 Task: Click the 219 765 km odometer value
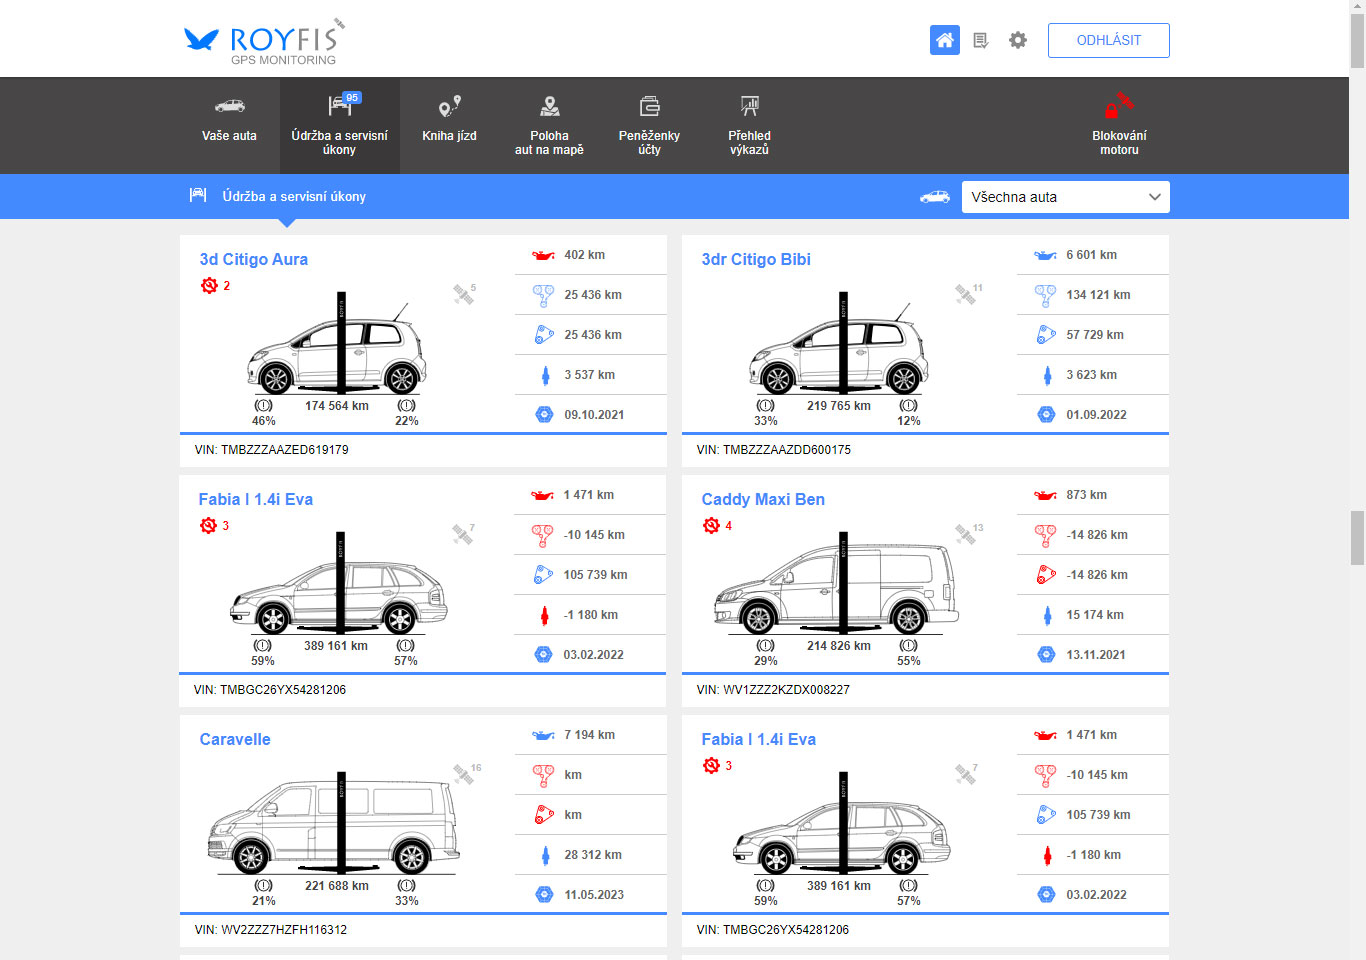coord(839,406)
